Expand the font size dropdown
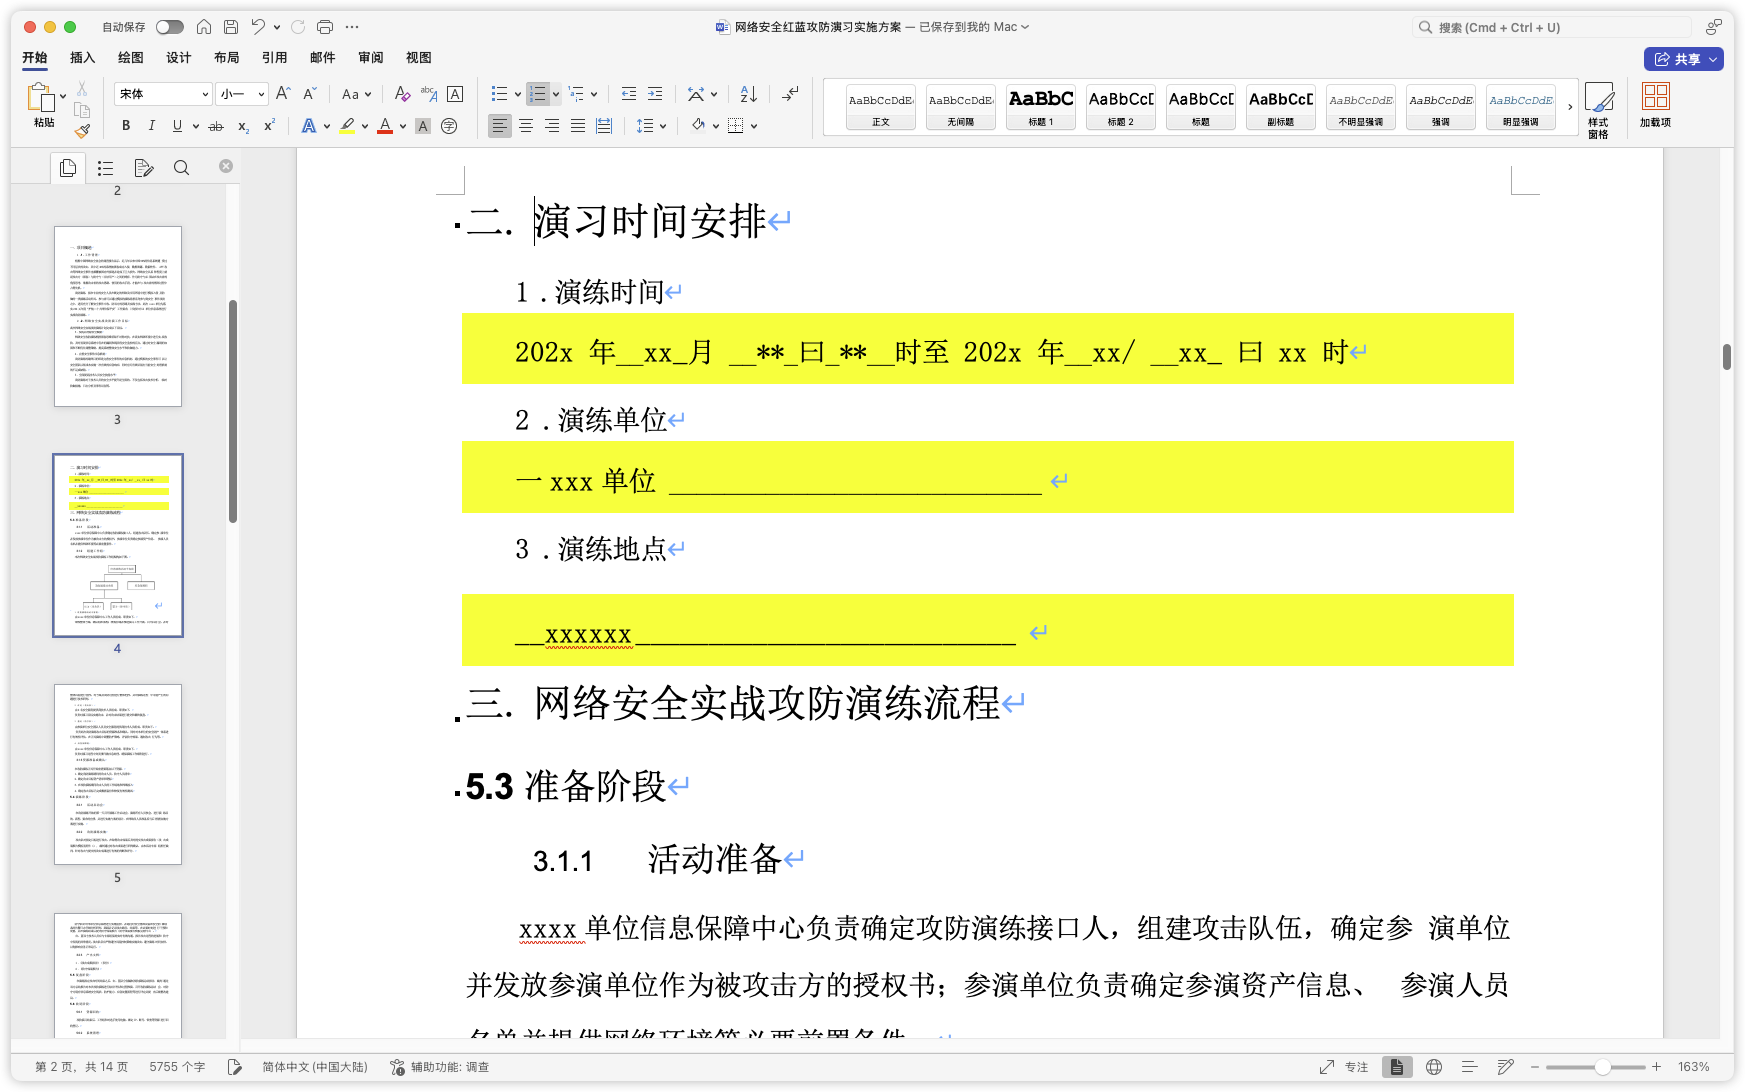 (261, 94)
